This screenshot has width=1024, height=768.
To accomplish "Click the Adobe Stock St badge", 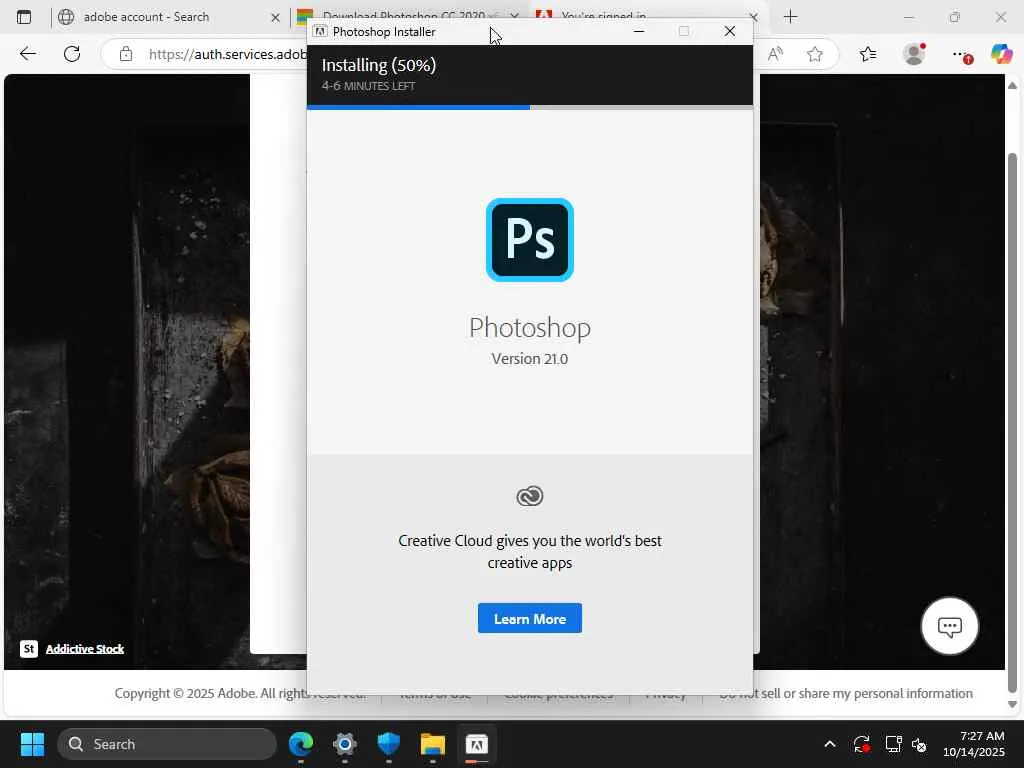I will coord(29,648).
